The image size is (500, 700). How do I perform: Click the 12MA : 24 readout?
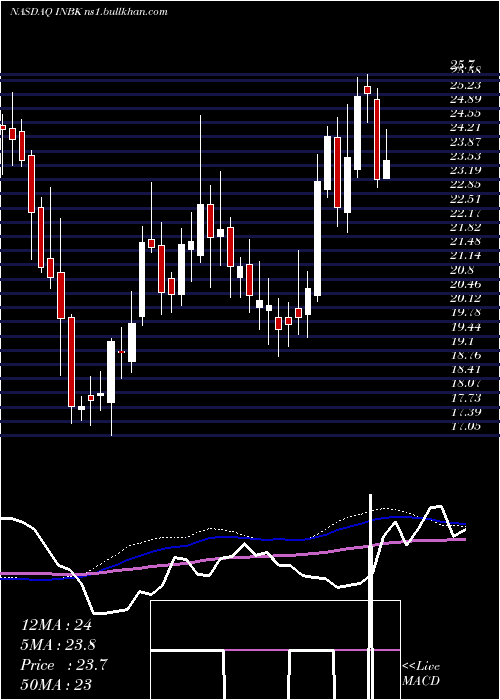(56, 625)
